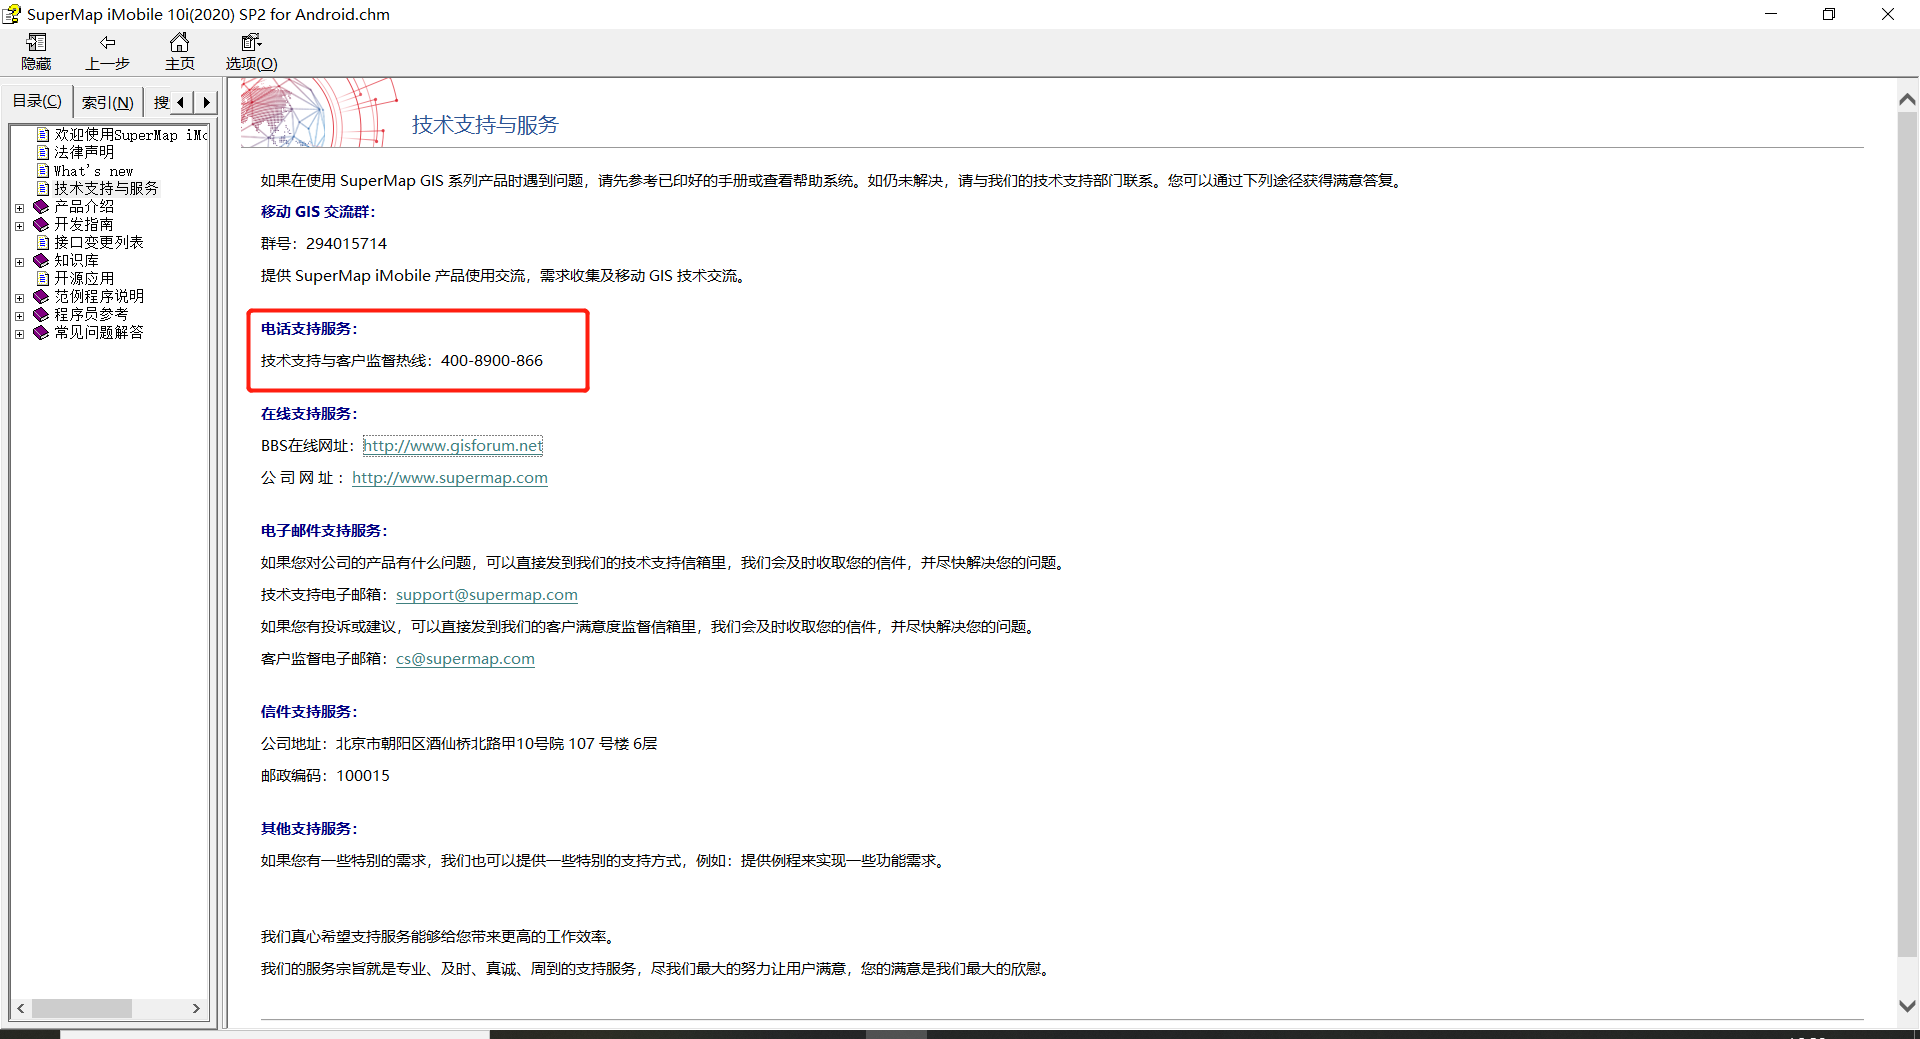The height and width of the screenshot is (1039, 1920).
Task: Click the 技术支持与服务 page heading
Action: pyautogui.click(x=485, y=124)
